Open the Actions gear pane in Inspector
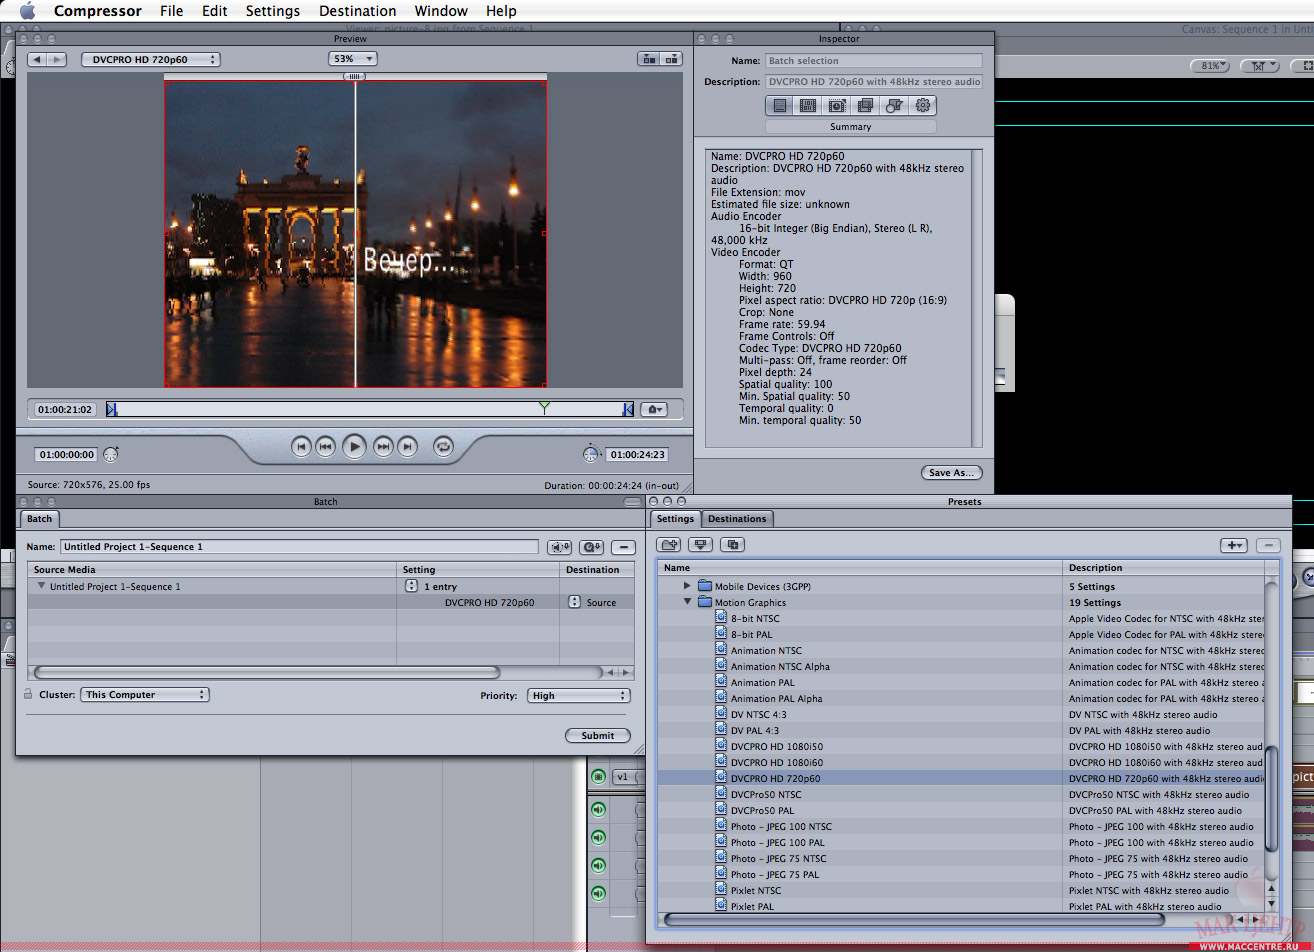This screenshot has width=1314, height=952. click(922, 105)
